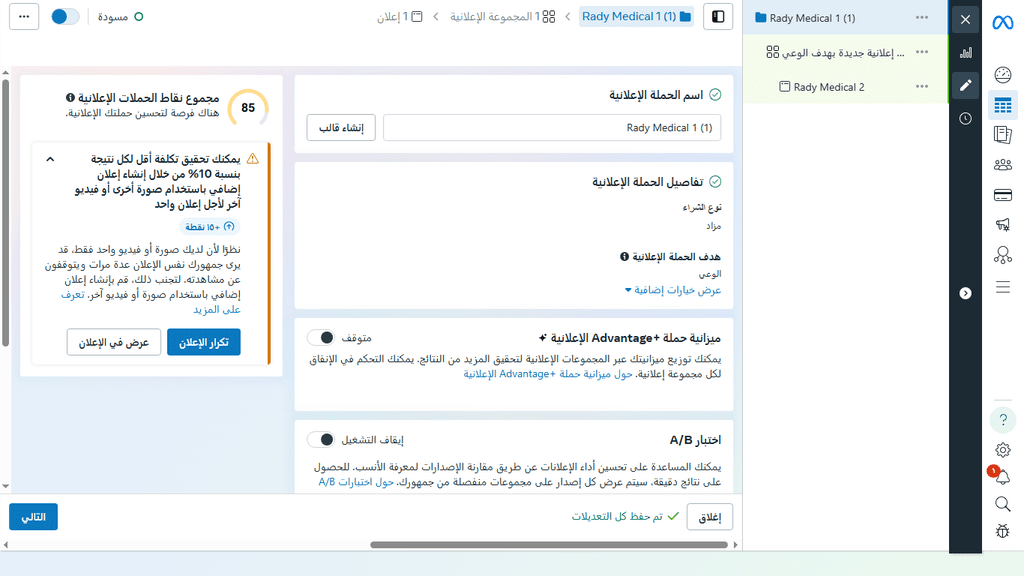Open Settings gear icon in sidebar
Viewport: 1024px width, 576px height.
(1002, 450)
